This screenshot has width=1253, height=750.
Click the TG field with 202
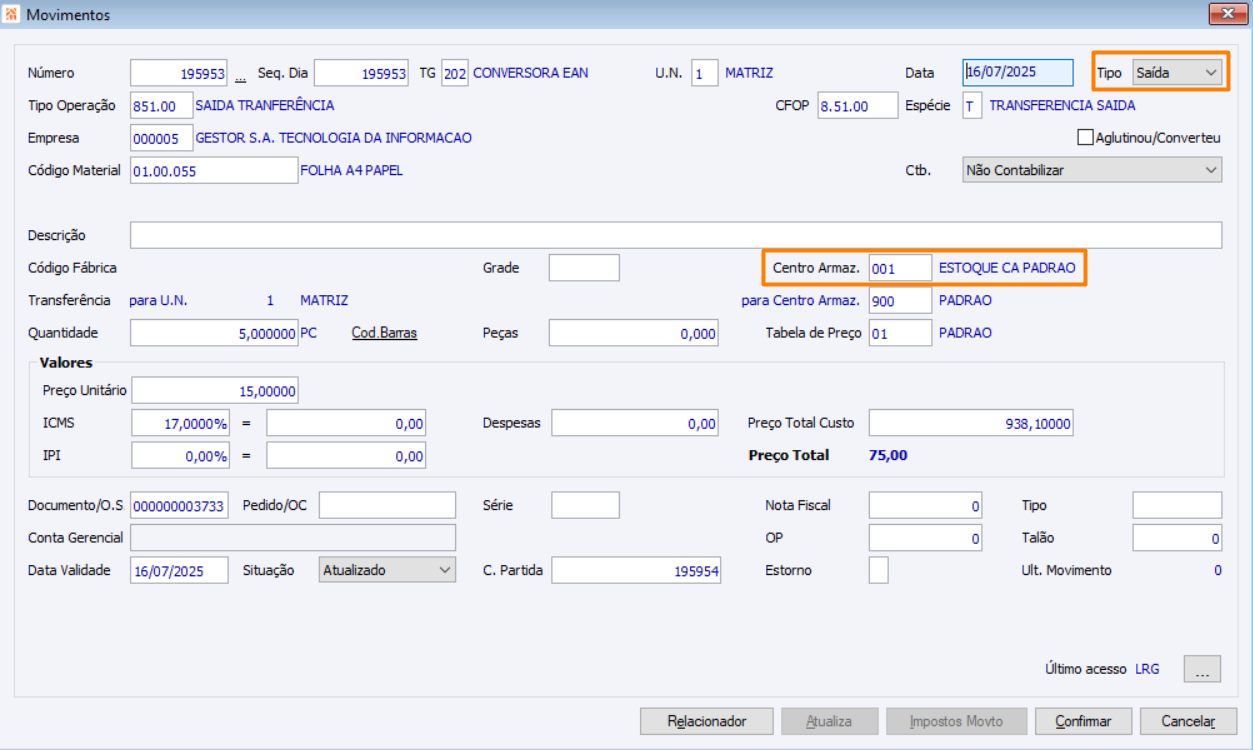pos(455,73)
